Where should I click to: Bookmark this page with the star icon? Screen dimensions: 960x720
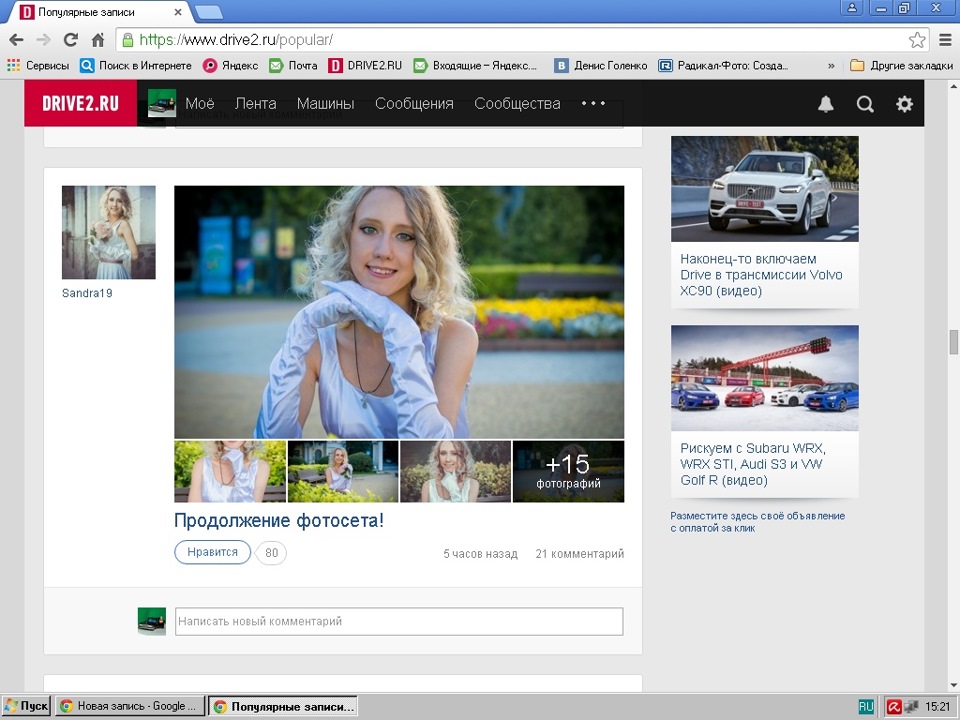click(916, 40)
